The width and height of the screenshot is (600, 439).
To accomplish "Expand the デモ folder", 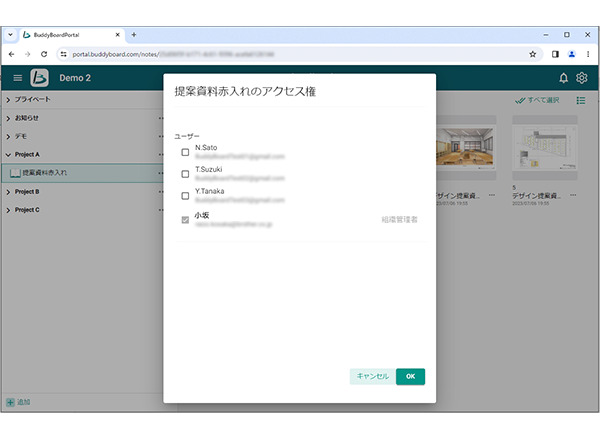I will 8,137.
